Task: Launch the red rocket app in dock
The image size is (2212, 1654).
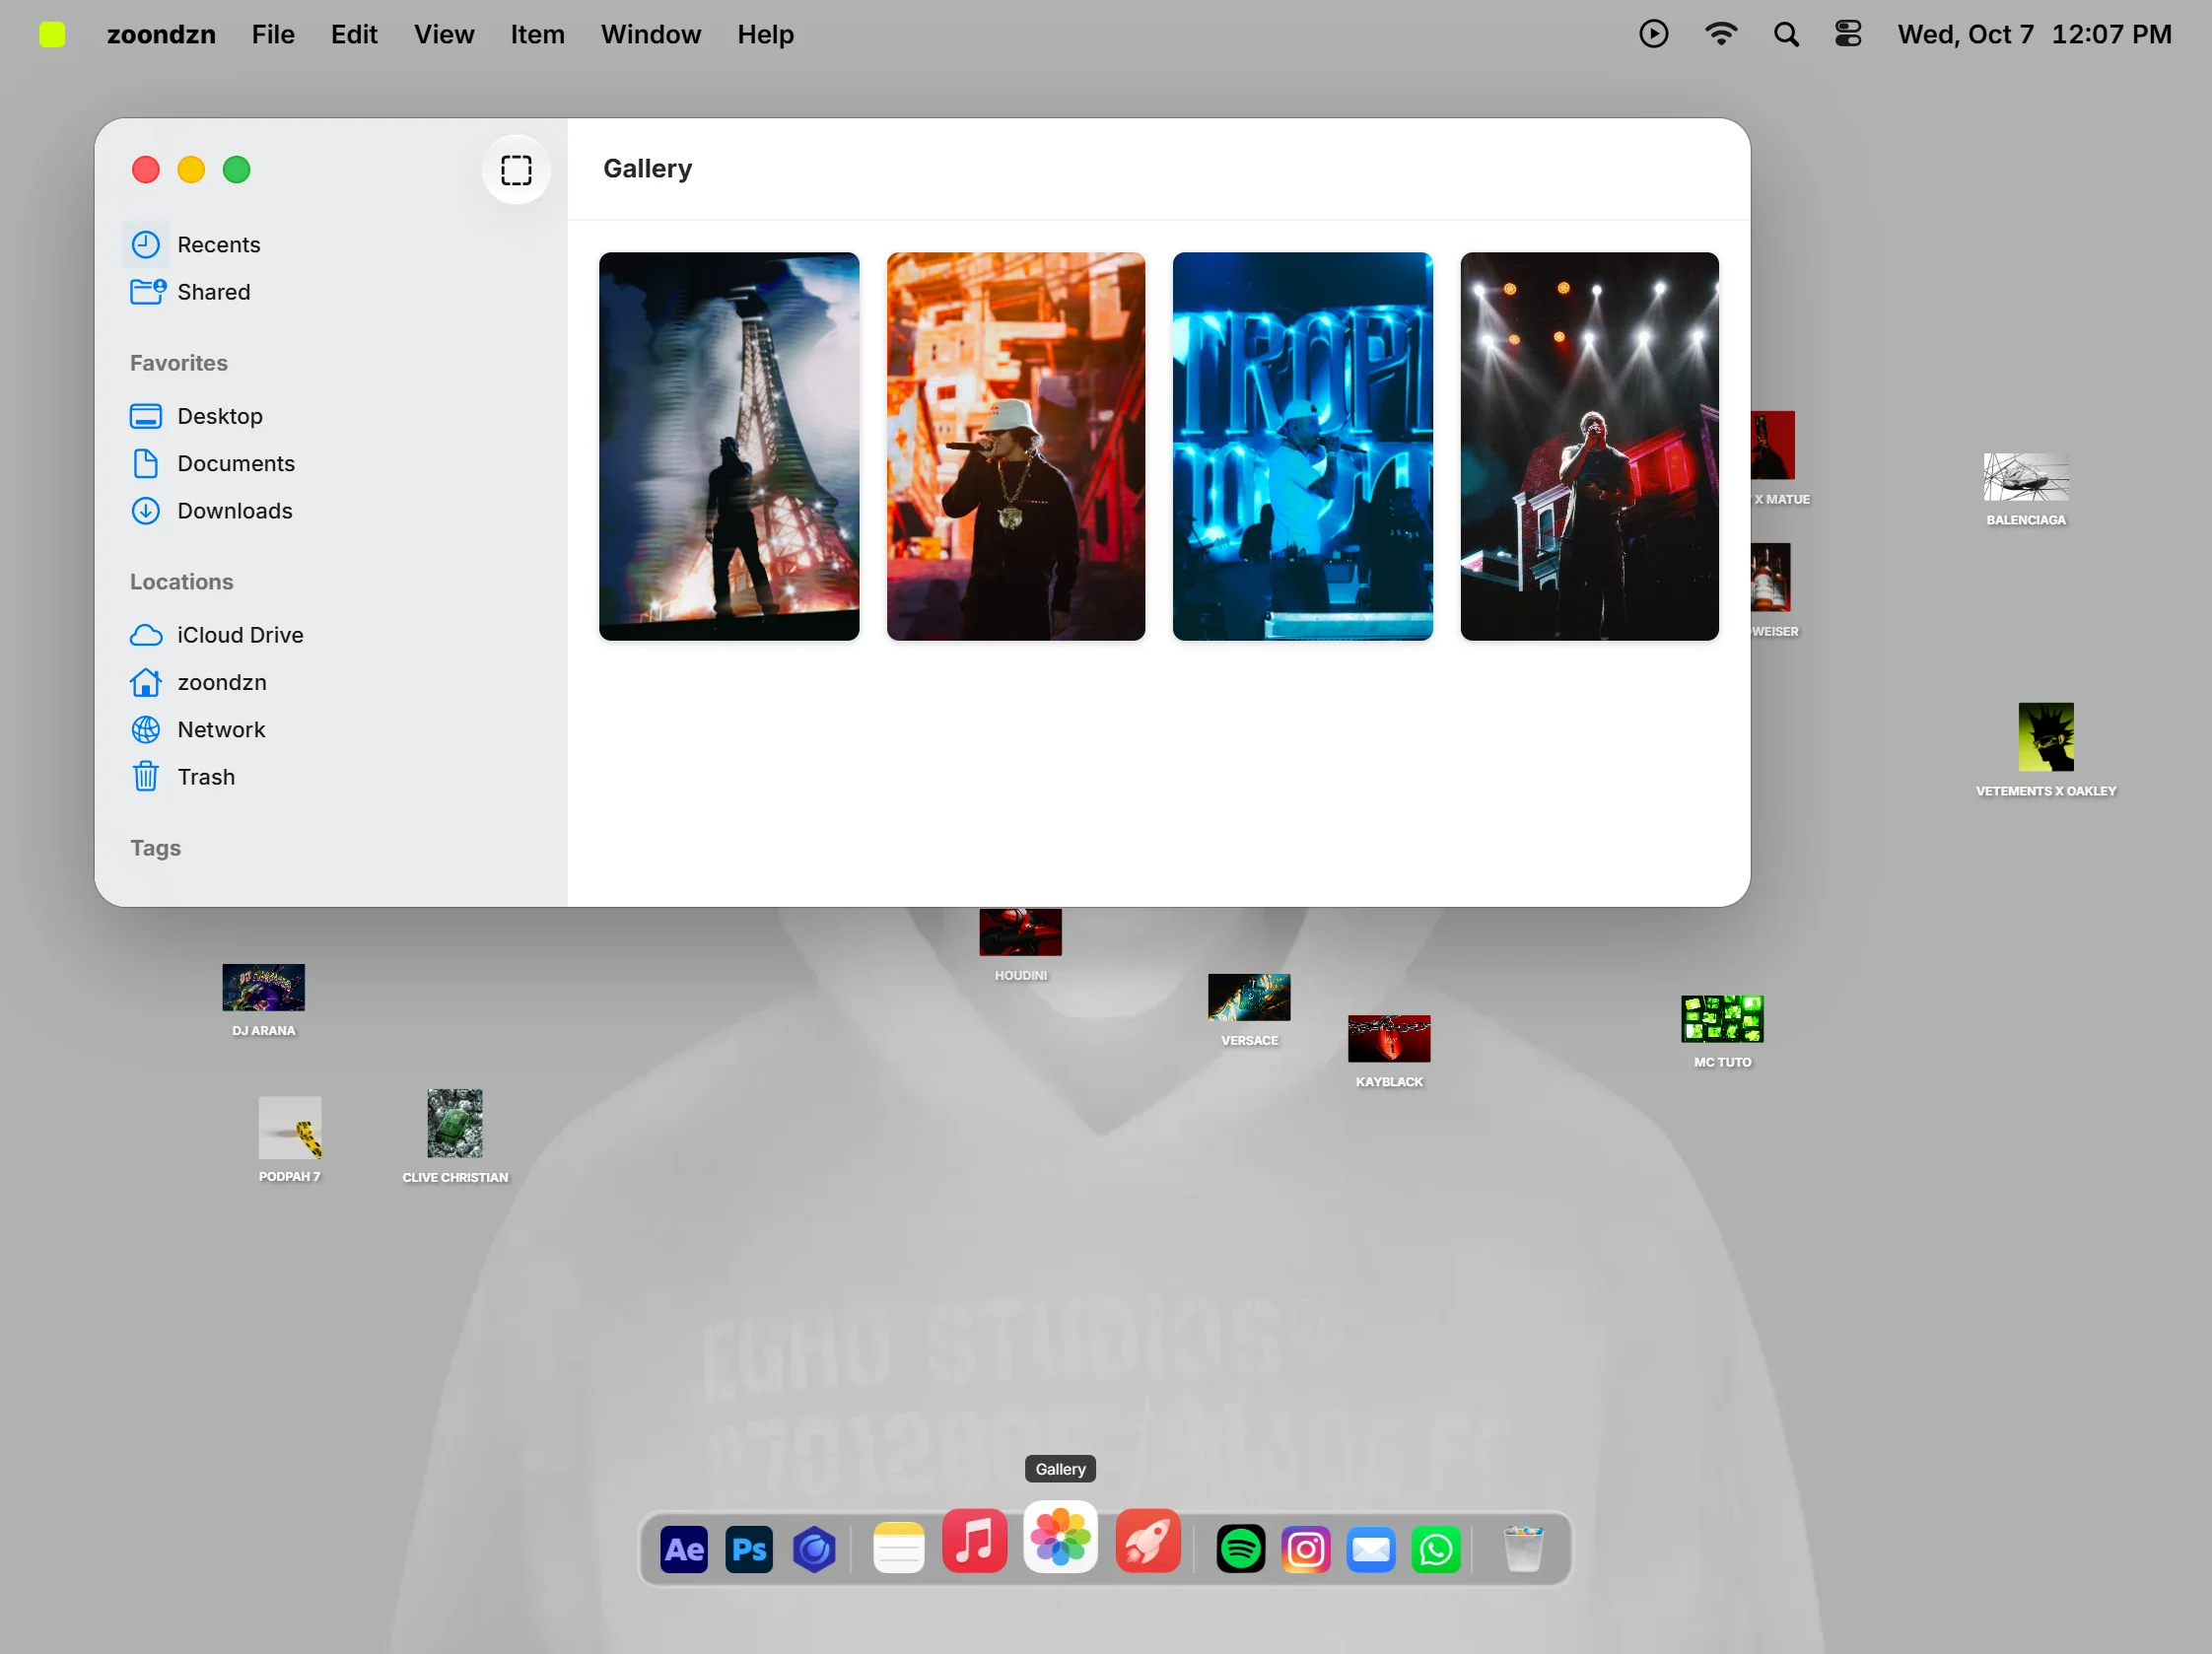Action: pos(1148,1541)
